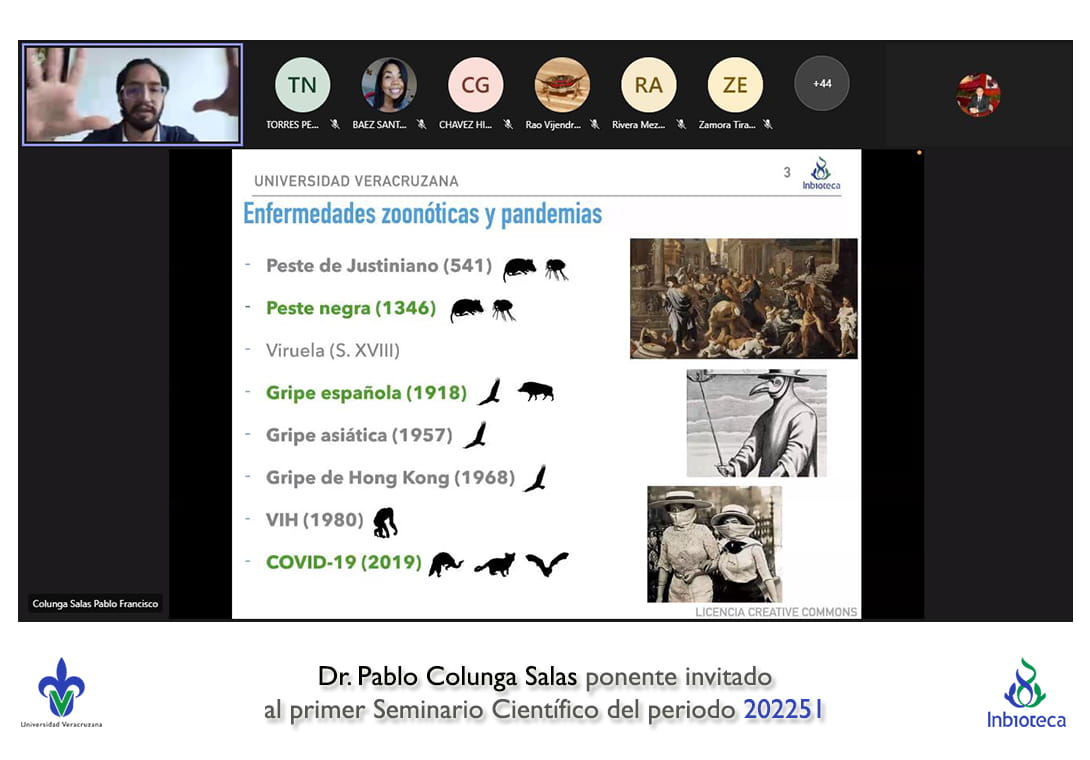Click the chimpanzee silhouette next to VIH (1980)
This screenshot has height=760, width=1090.
[x=385, y=521]
